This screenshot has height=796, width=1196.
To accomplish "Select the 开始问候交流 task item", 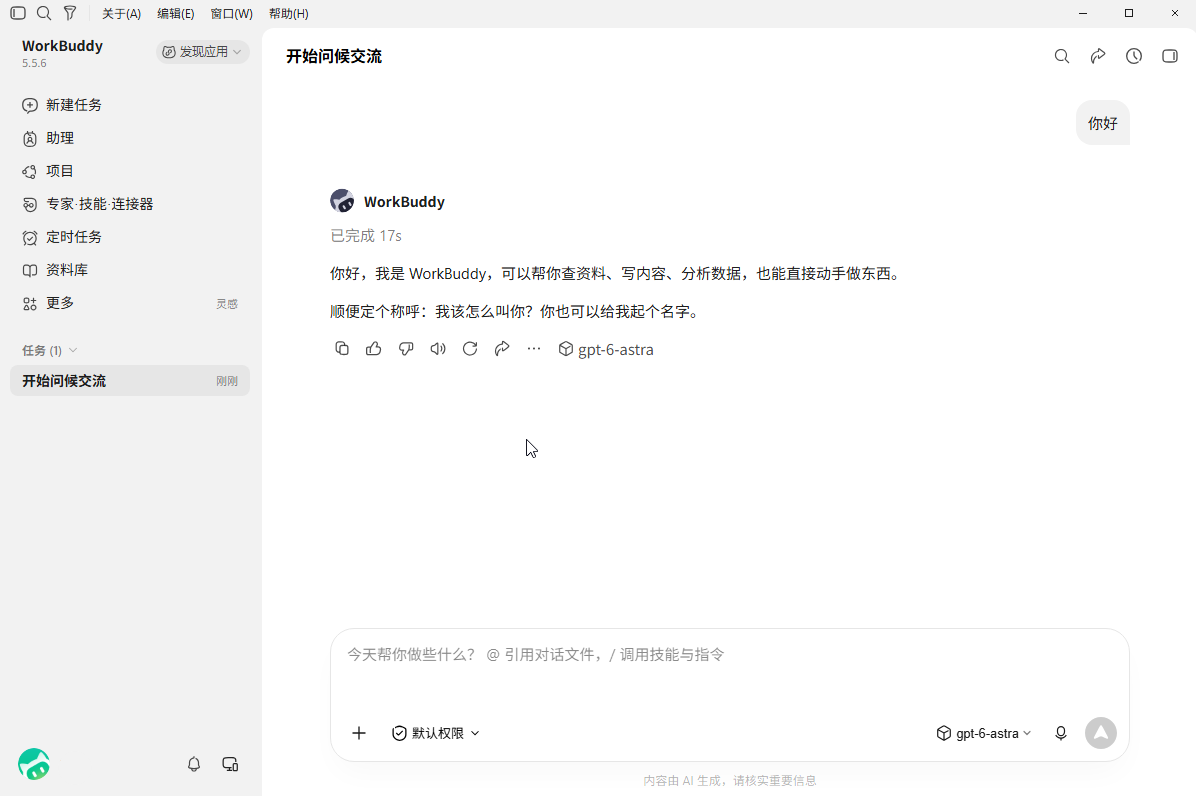I will pyautogui.click(x=130, y=380).
